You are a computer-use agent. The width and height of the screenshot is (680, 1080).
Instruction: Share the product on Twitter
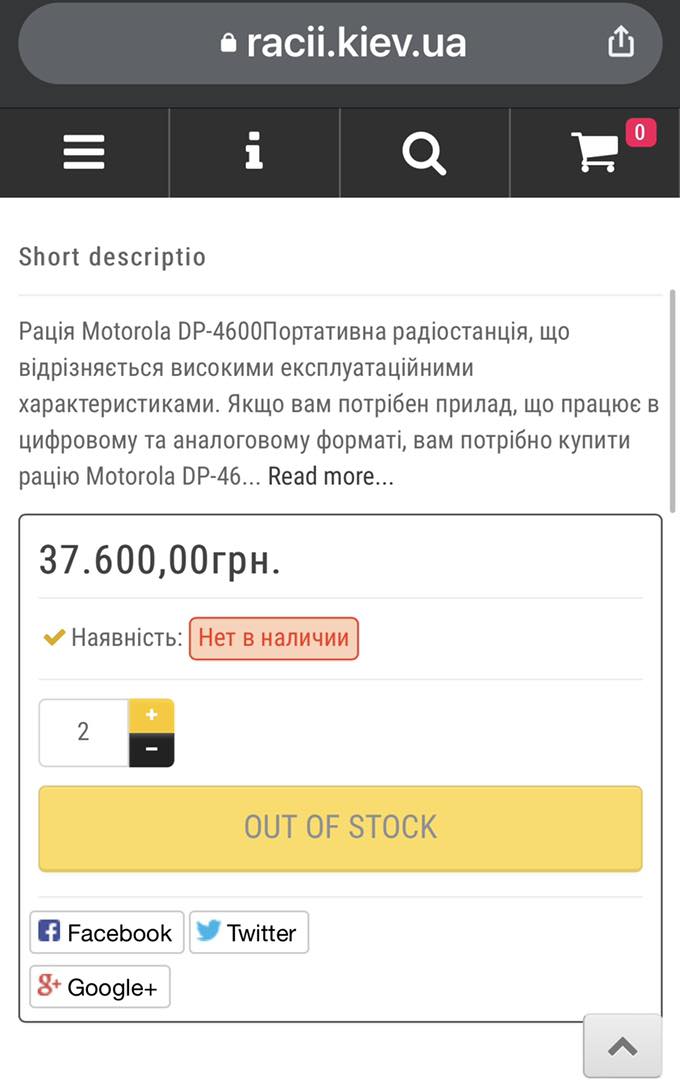(x=248, y=932)
